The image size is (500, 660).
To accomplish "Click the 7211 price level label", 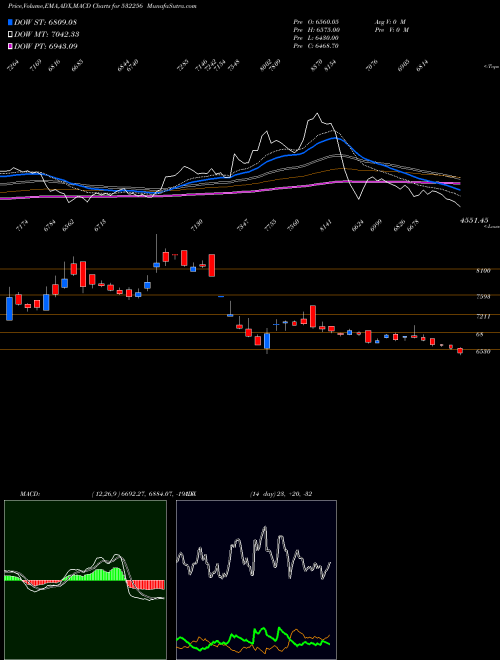I will click(x=483, y=316).
